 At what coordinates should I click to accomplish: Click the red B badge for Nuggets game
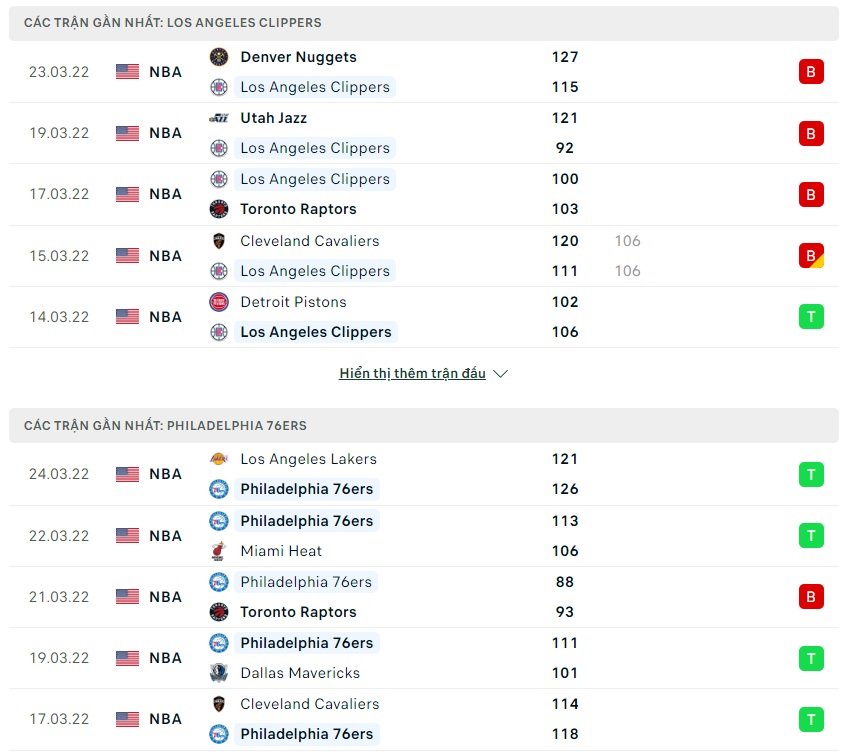pyautogui.click(x=811, y=72)
